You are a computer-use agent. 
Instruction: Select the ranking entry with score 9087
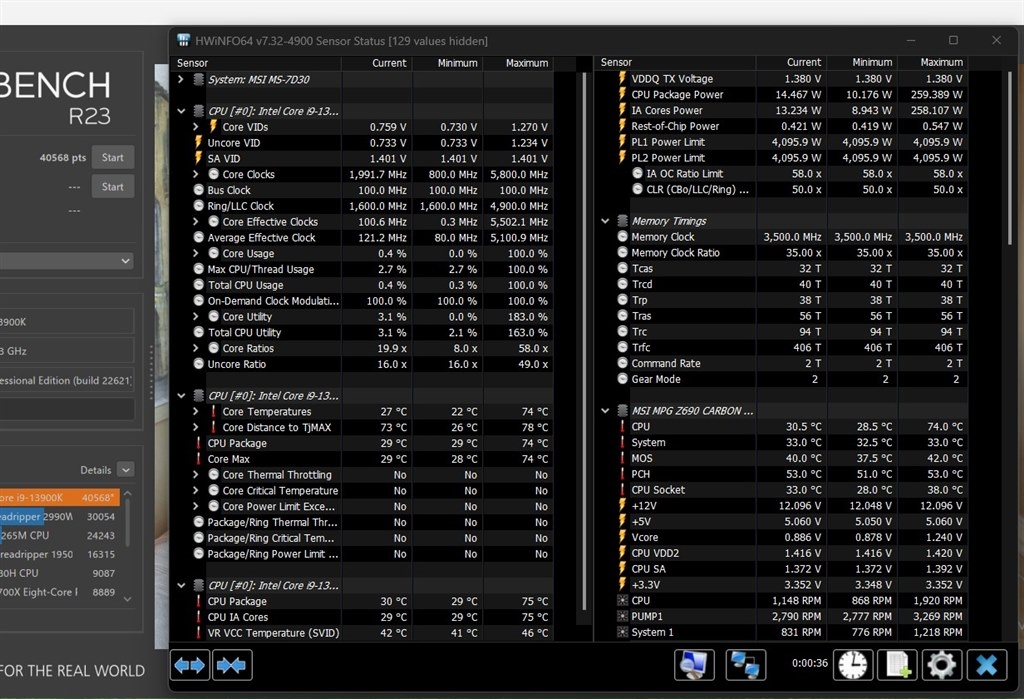click(x=59, y=574)
